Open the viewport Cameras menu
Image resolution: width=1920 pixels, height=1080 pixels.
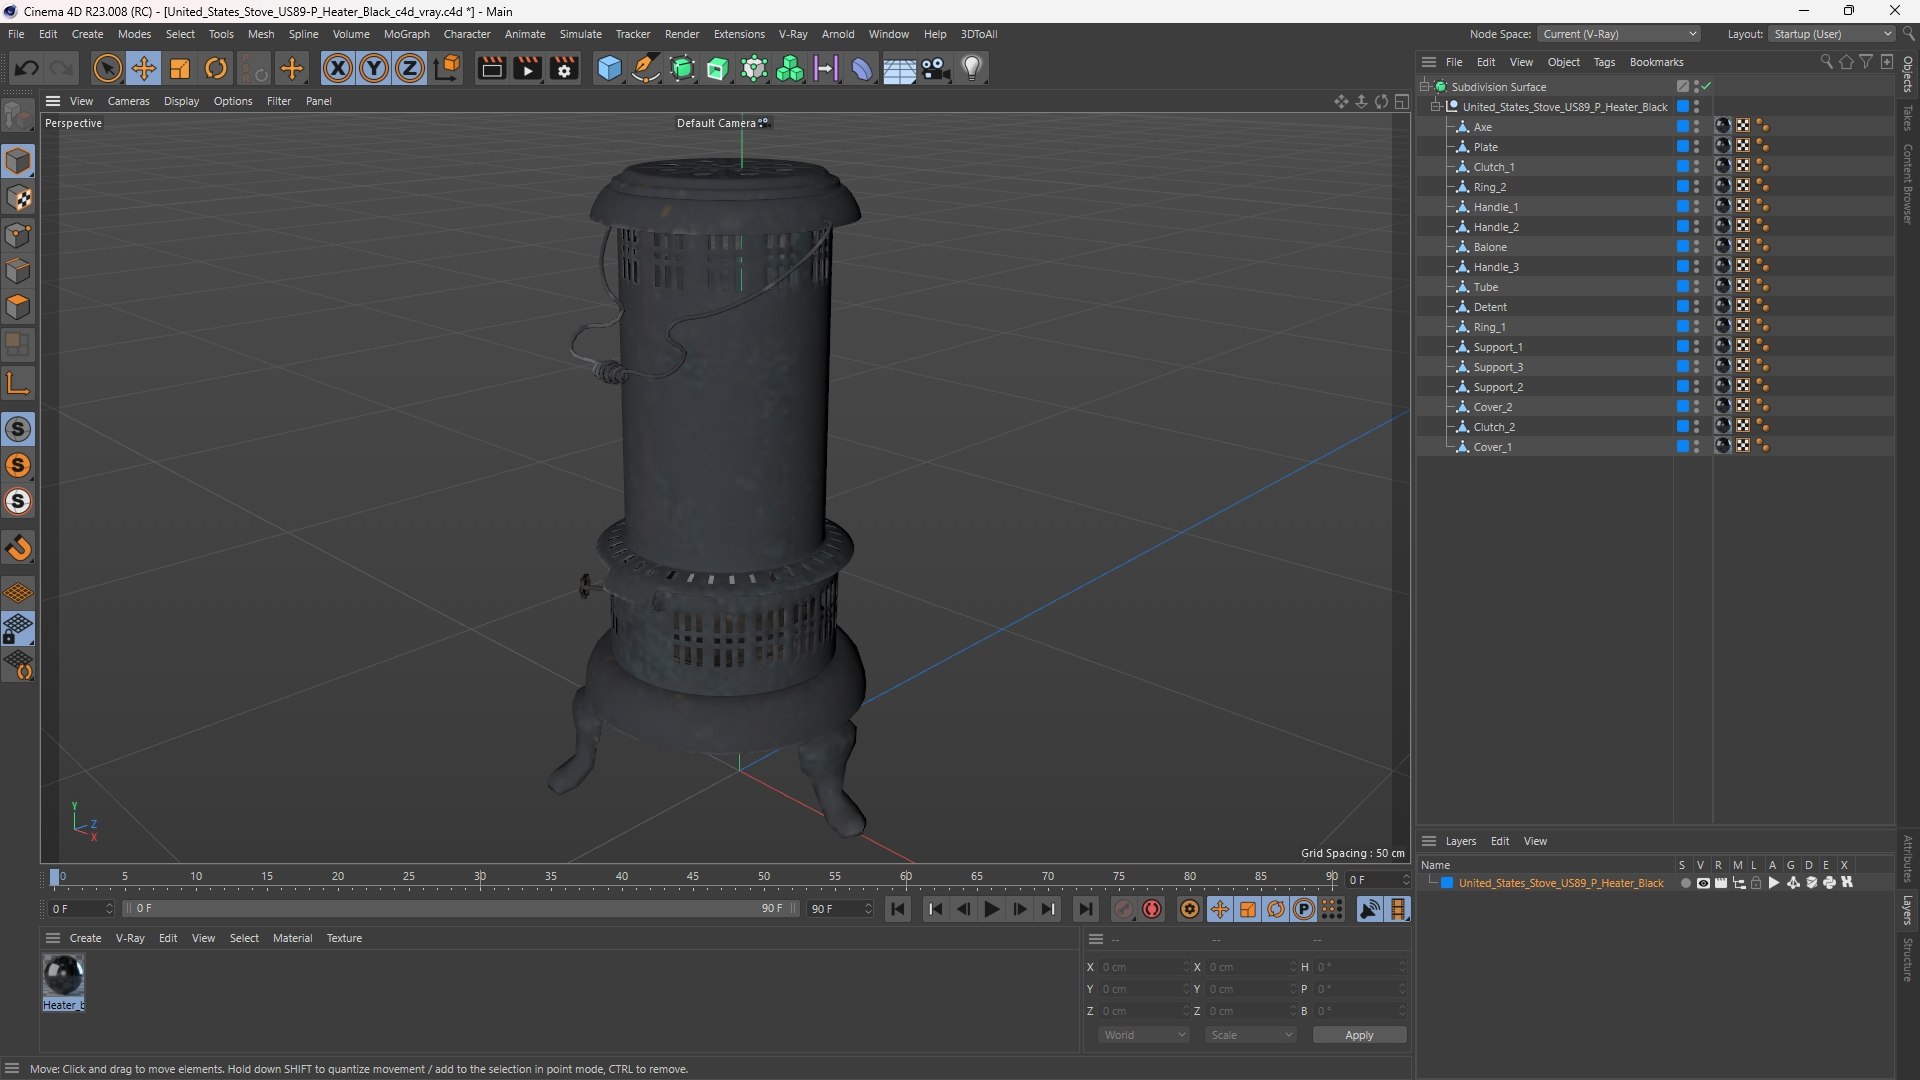point(128,101)
